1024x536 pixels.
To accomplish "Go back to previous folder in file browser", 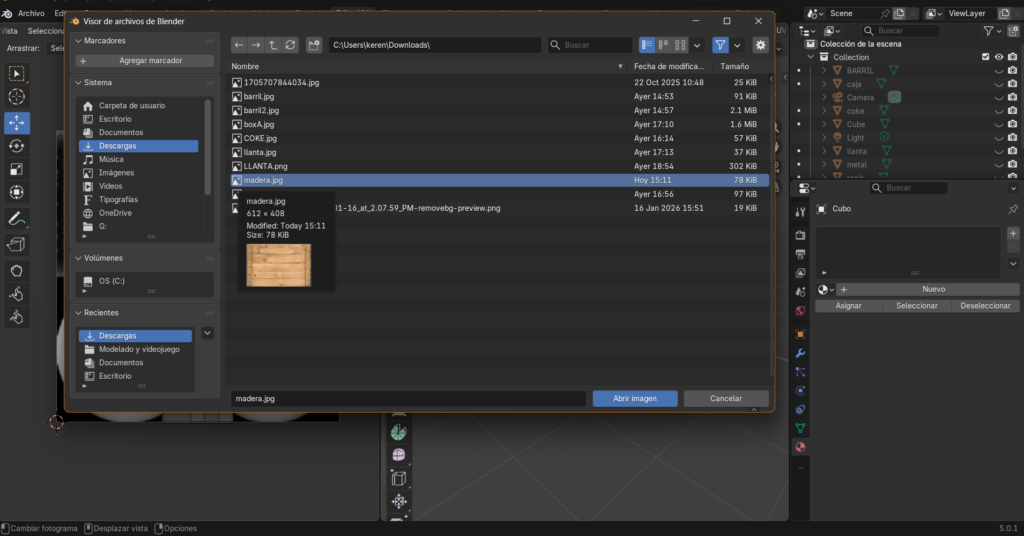I will pyautogui.click(x=239, y=45).
